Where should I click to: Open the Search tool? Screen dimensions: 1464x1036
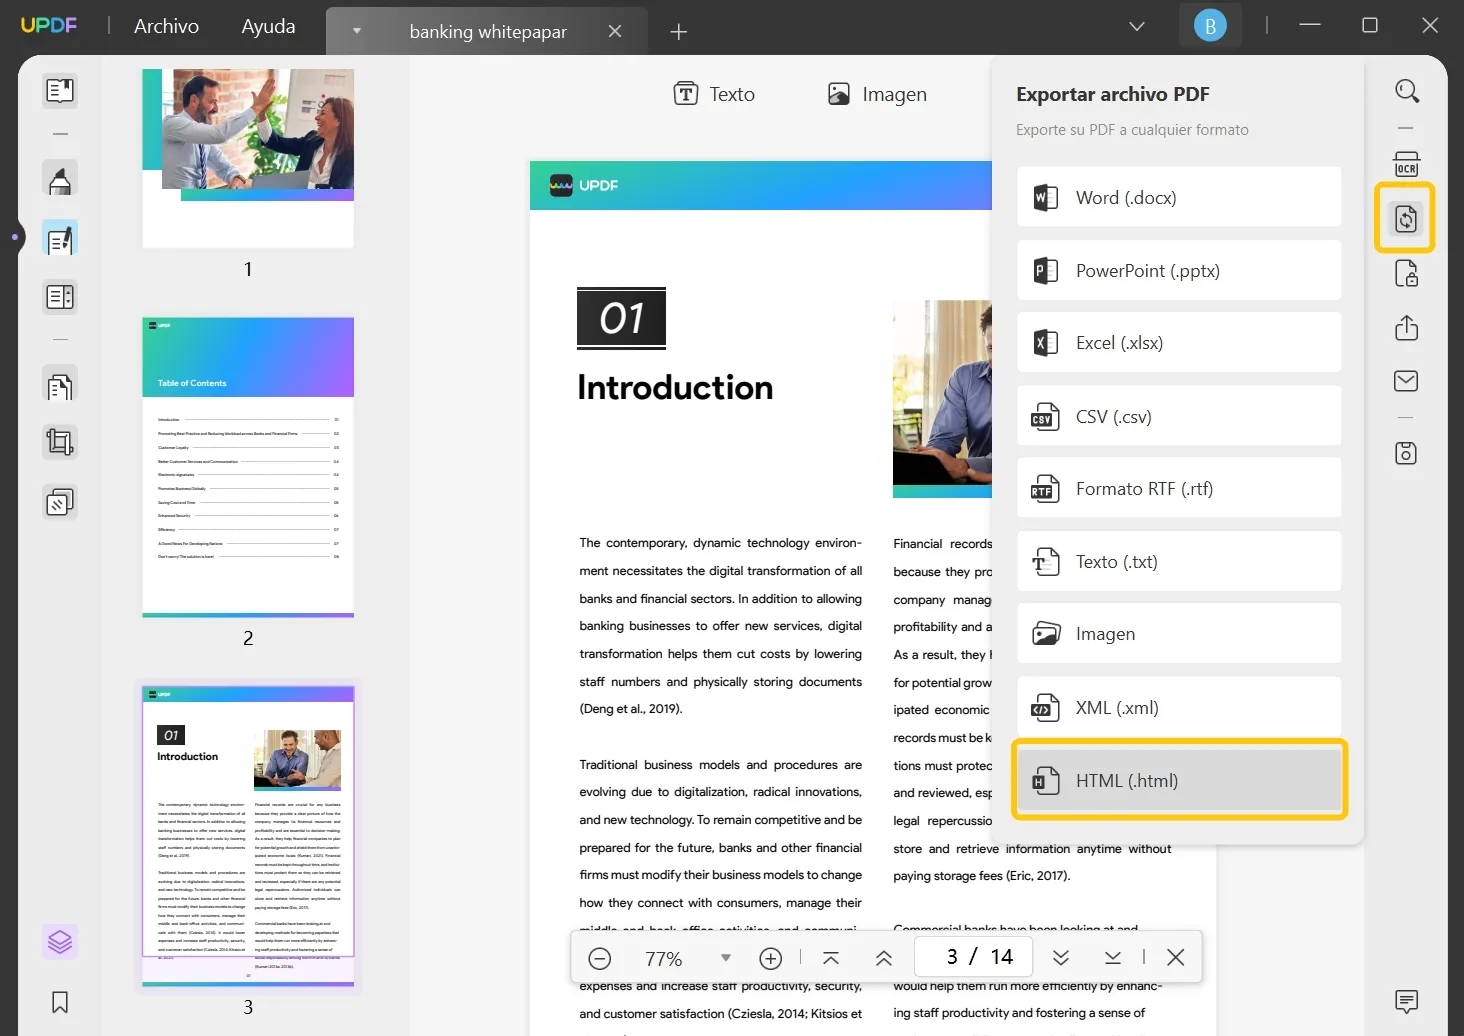coord(1407,91)
